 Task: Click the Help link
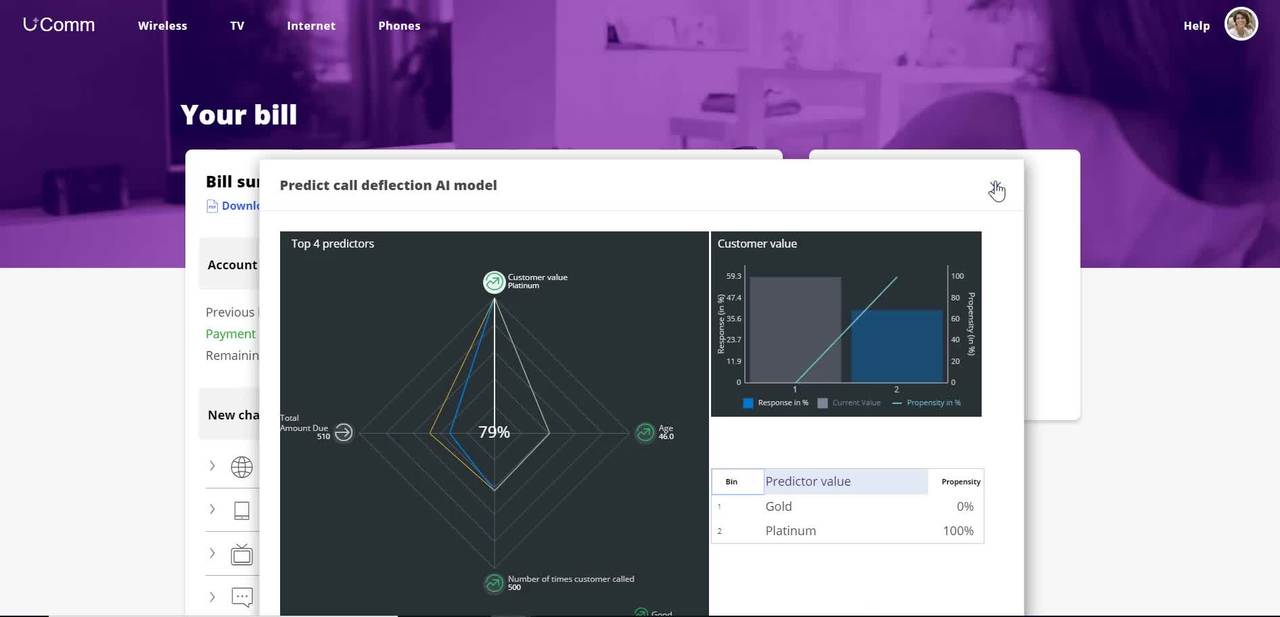click(1196, 26)
